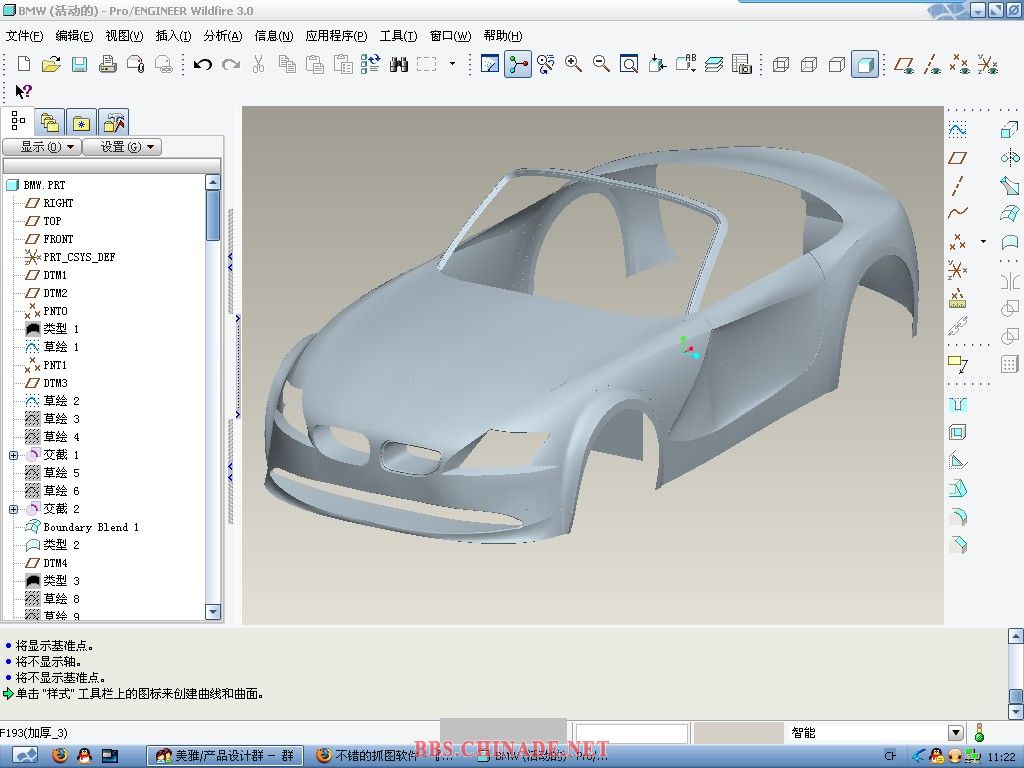The image size is (1024, 768).
Task: Toggle coordinate systems display
Action: pos(987,64)
